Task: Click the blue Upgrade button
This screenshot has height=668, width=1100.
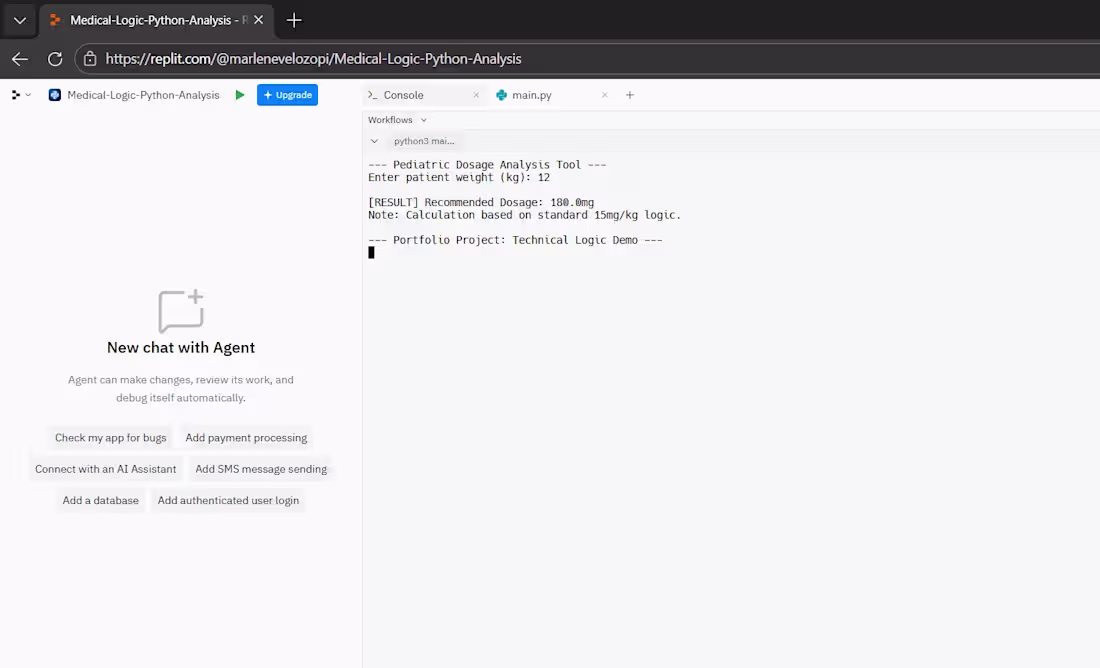Action: (287, 95)
